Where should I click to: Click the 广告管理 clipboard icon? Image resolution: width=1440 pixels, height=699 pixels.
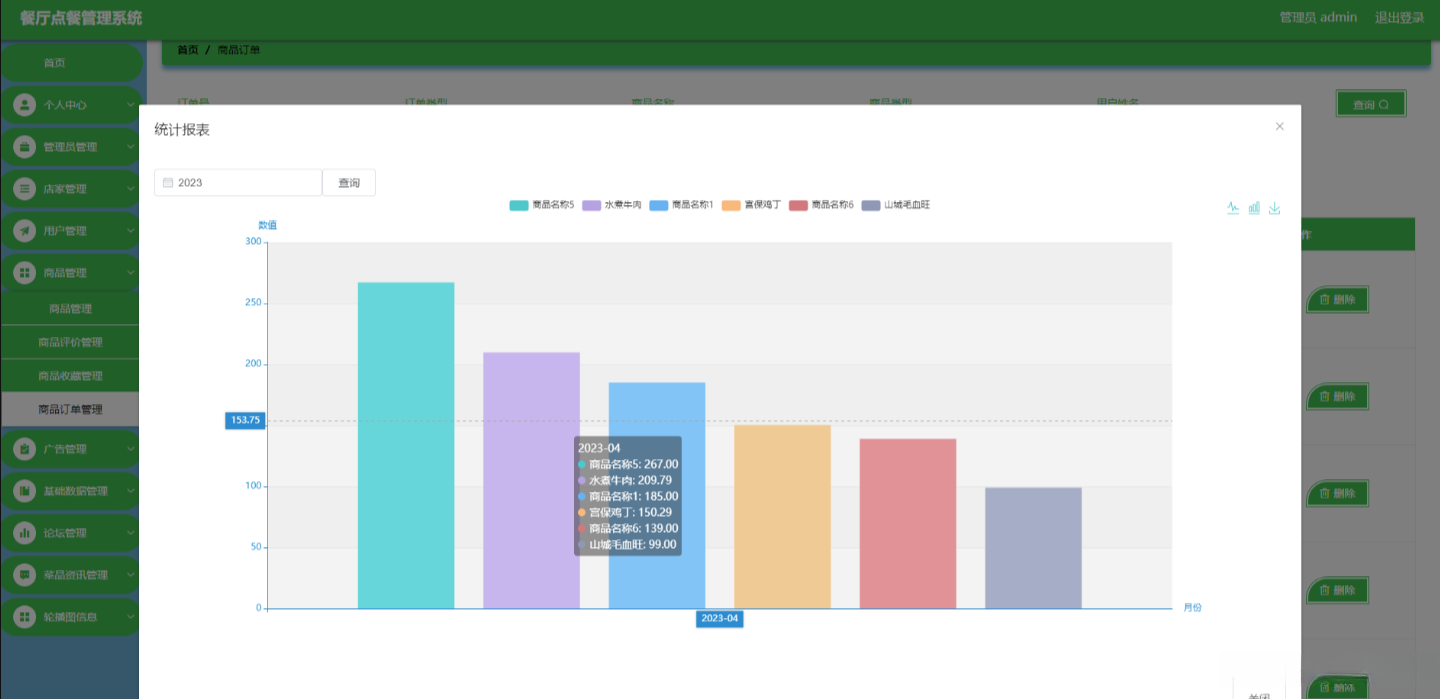(25, 449)
